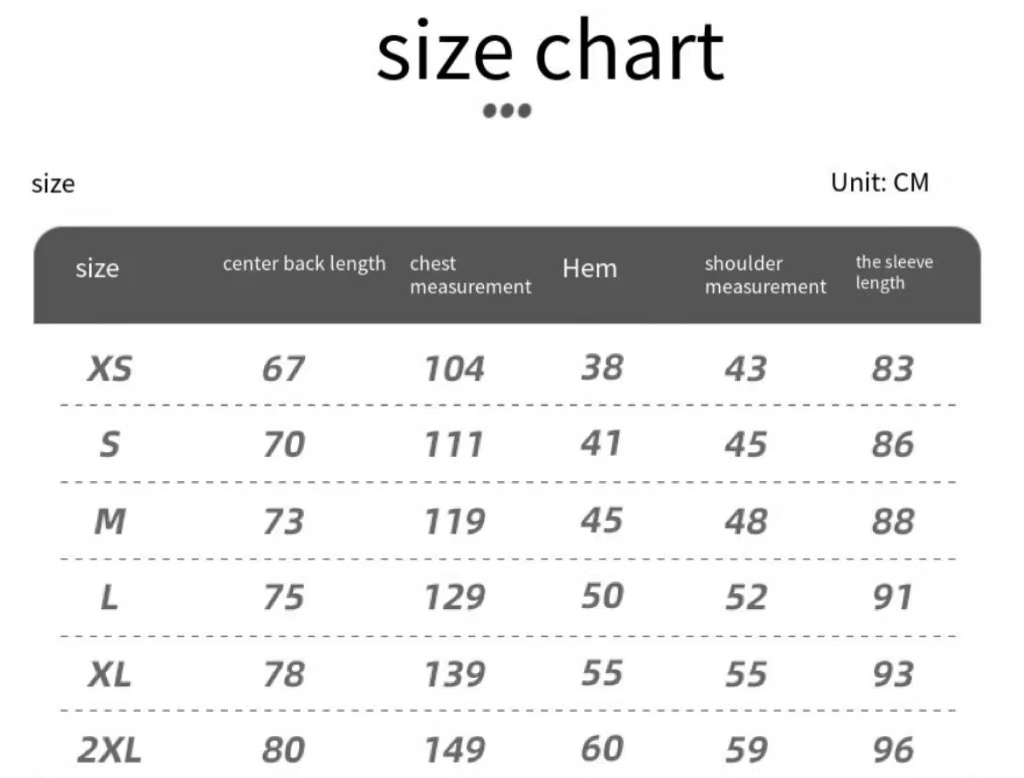The height and width of the screenshot is (778, 1024).
Task: Click the S size row label
Action: tap(109, 444)
